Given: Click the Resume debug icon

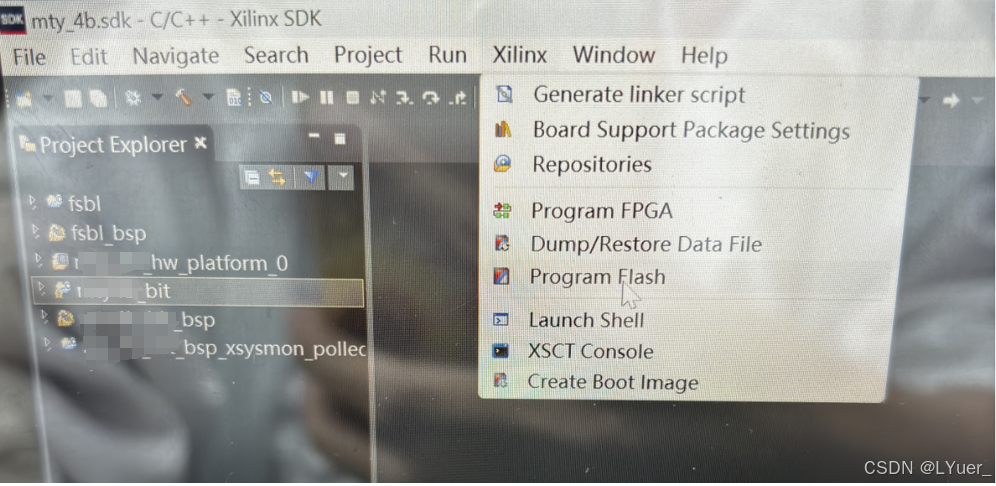Looking at the screenshot, I should click(300, 97).
